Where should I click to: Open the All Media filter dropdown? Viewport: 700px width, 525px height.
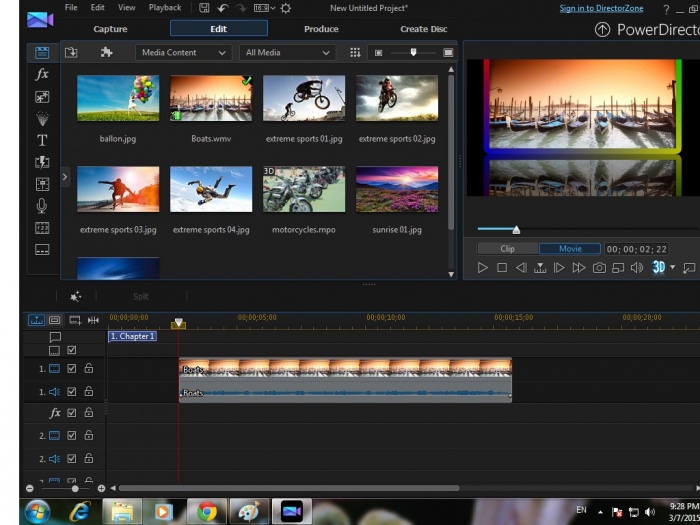[287, 52]
